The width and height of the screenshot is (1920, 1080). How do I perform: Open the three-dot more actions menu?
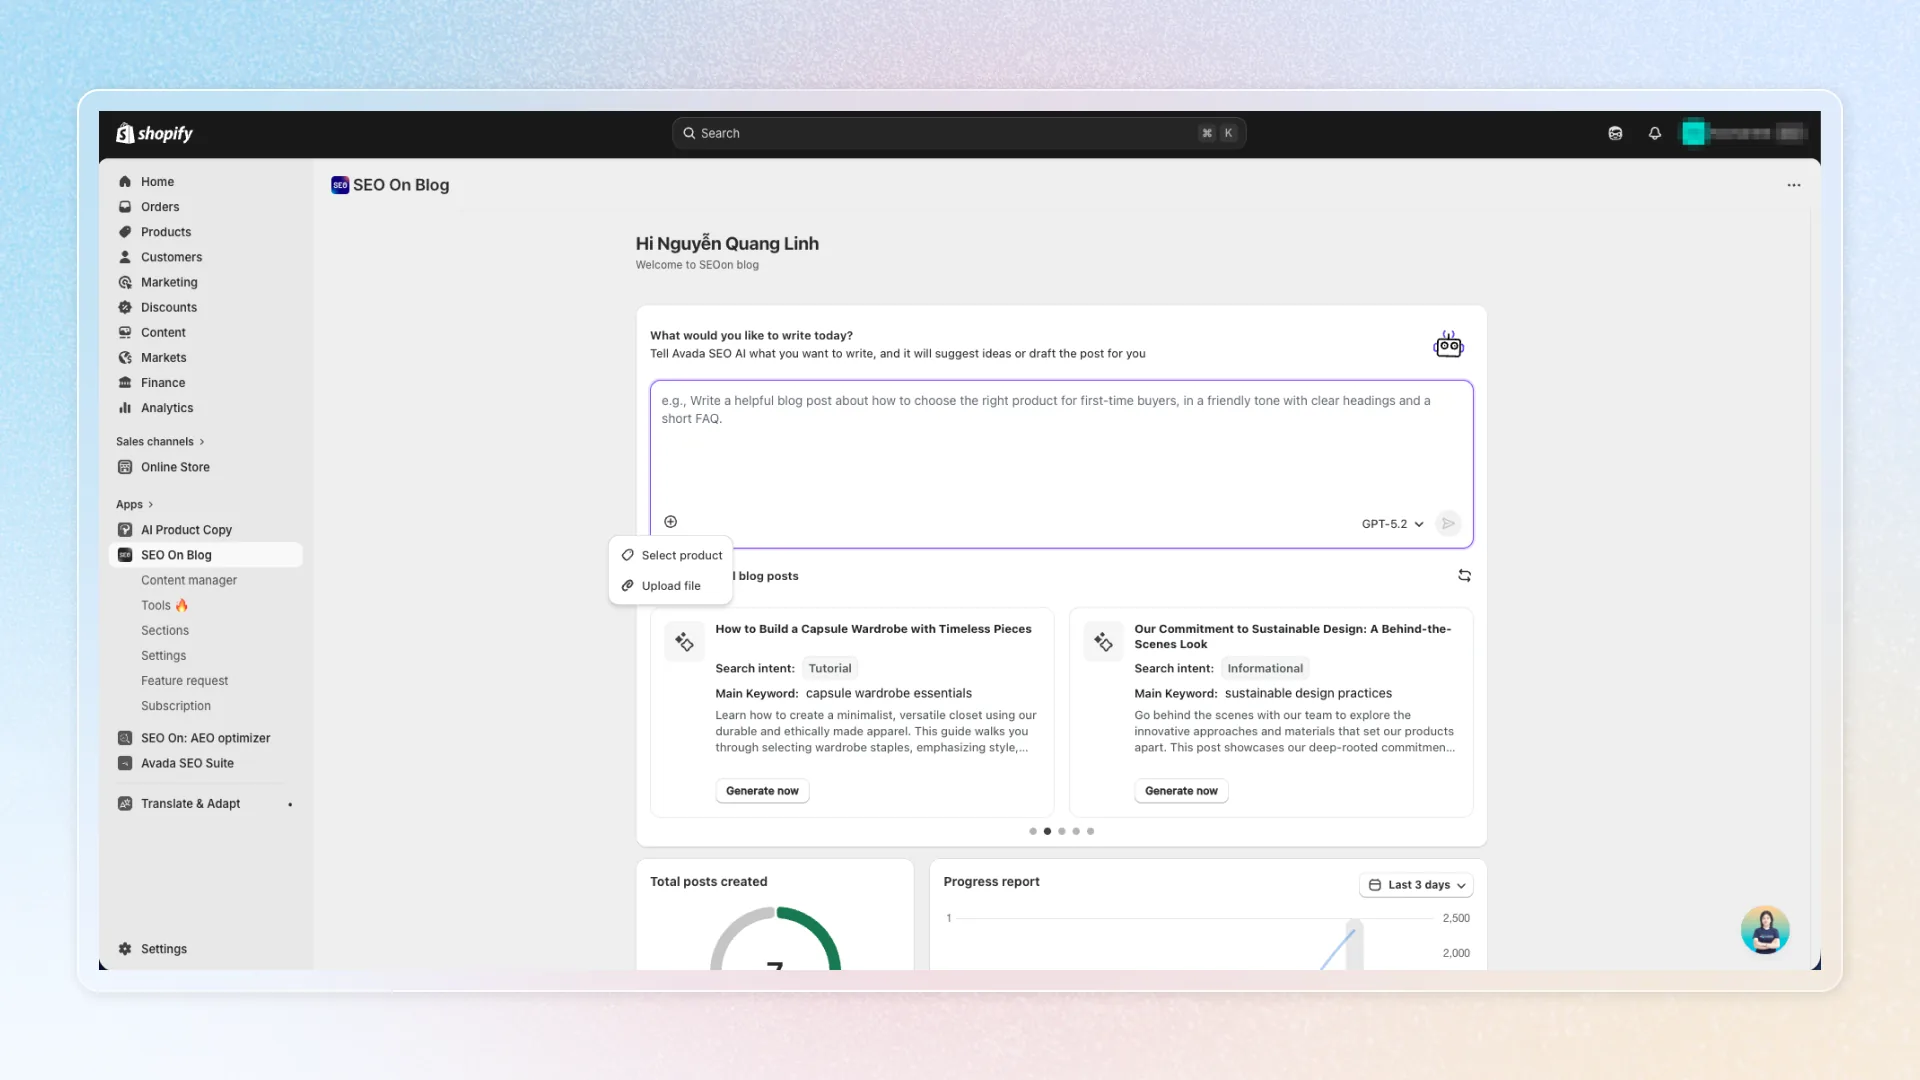(x=1794, y=185)
